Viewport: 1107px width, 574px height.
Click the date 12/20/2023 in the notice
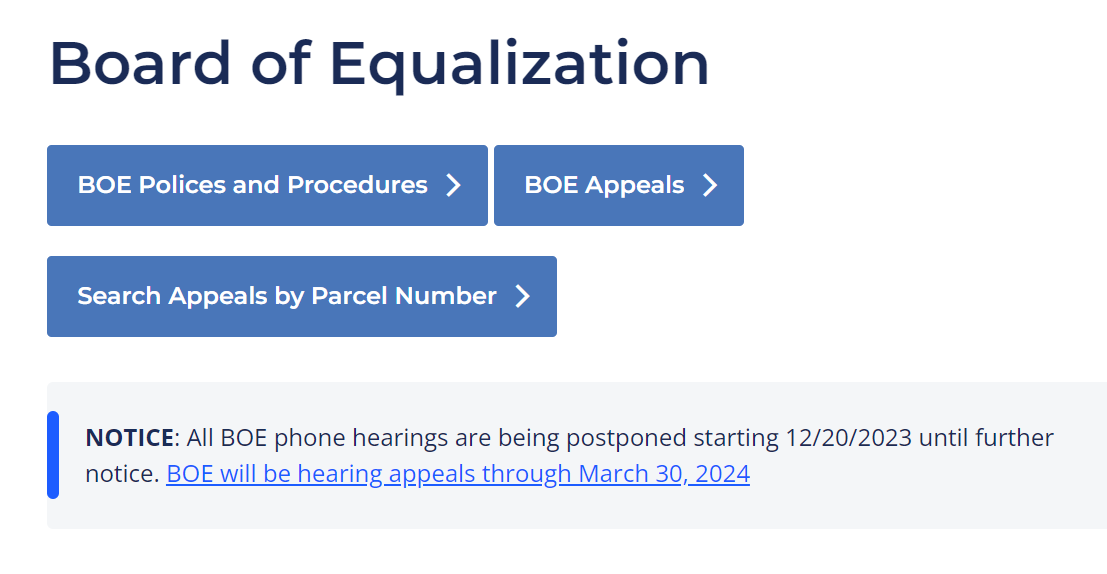tap(848, 438)
